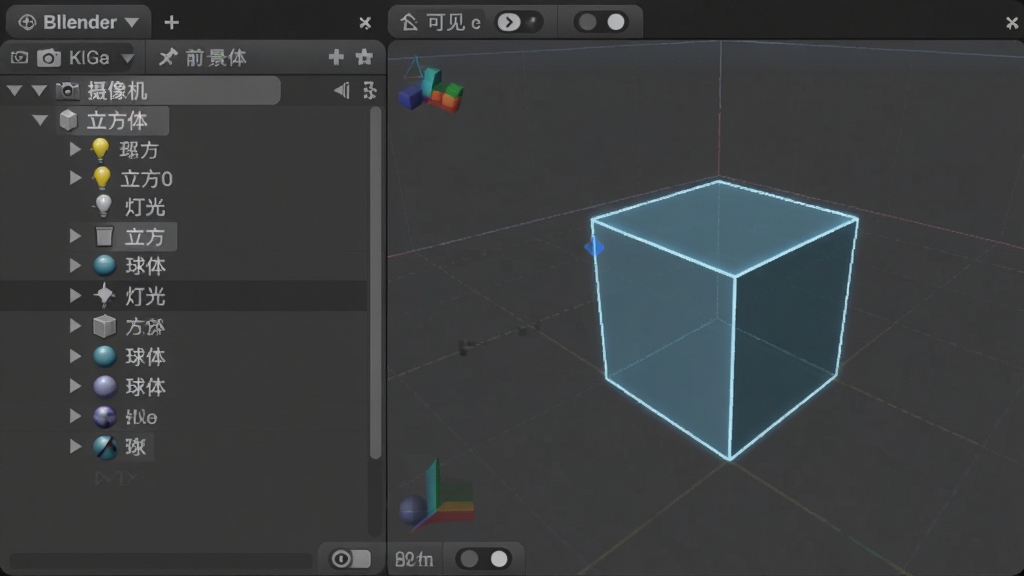
Task: Add a new tab with the plus button
Action: click(x=172, y=23)
